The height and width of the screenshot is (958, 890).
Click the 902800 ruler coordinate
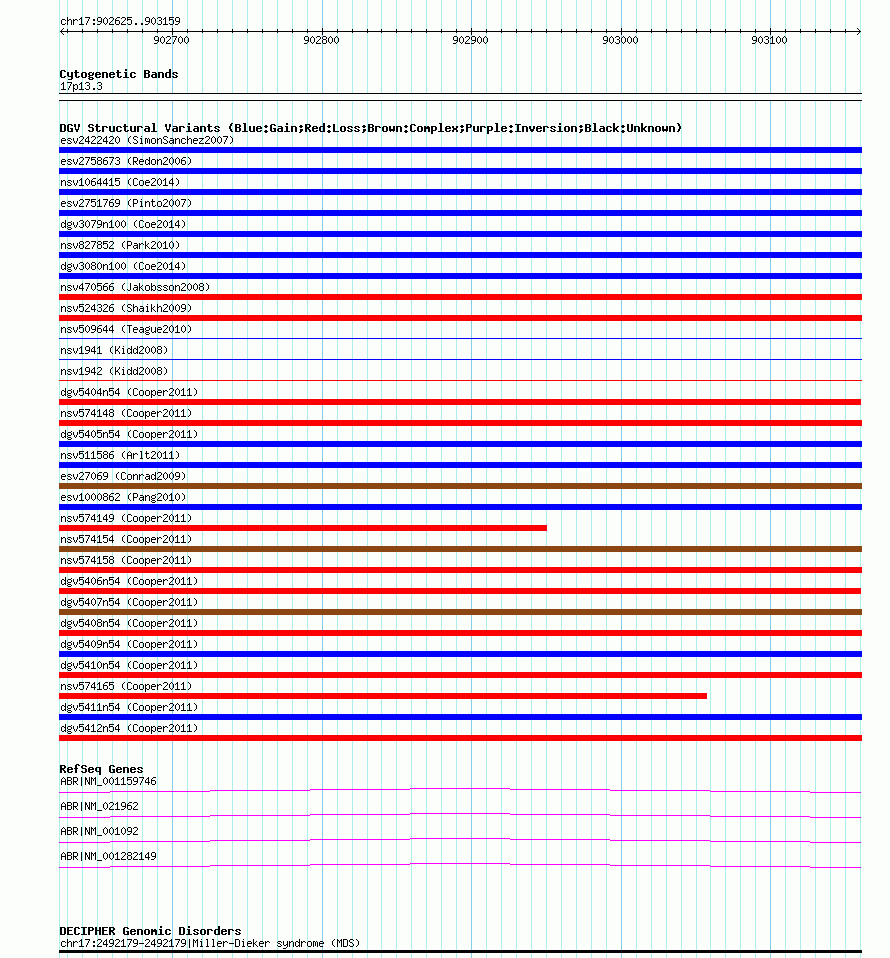pos(321,40)
